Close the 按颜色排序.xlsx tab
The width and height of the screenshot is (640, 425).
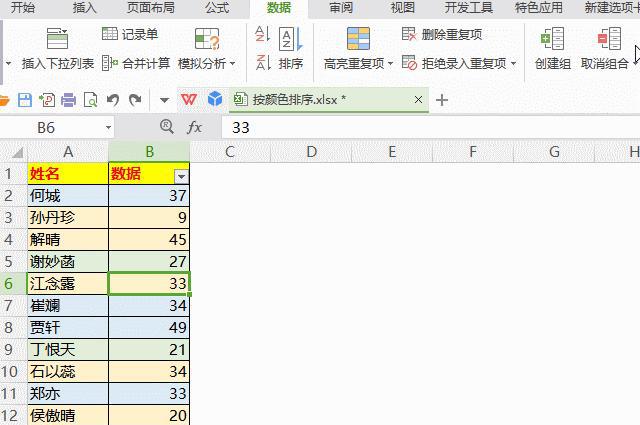coord(418,100)
